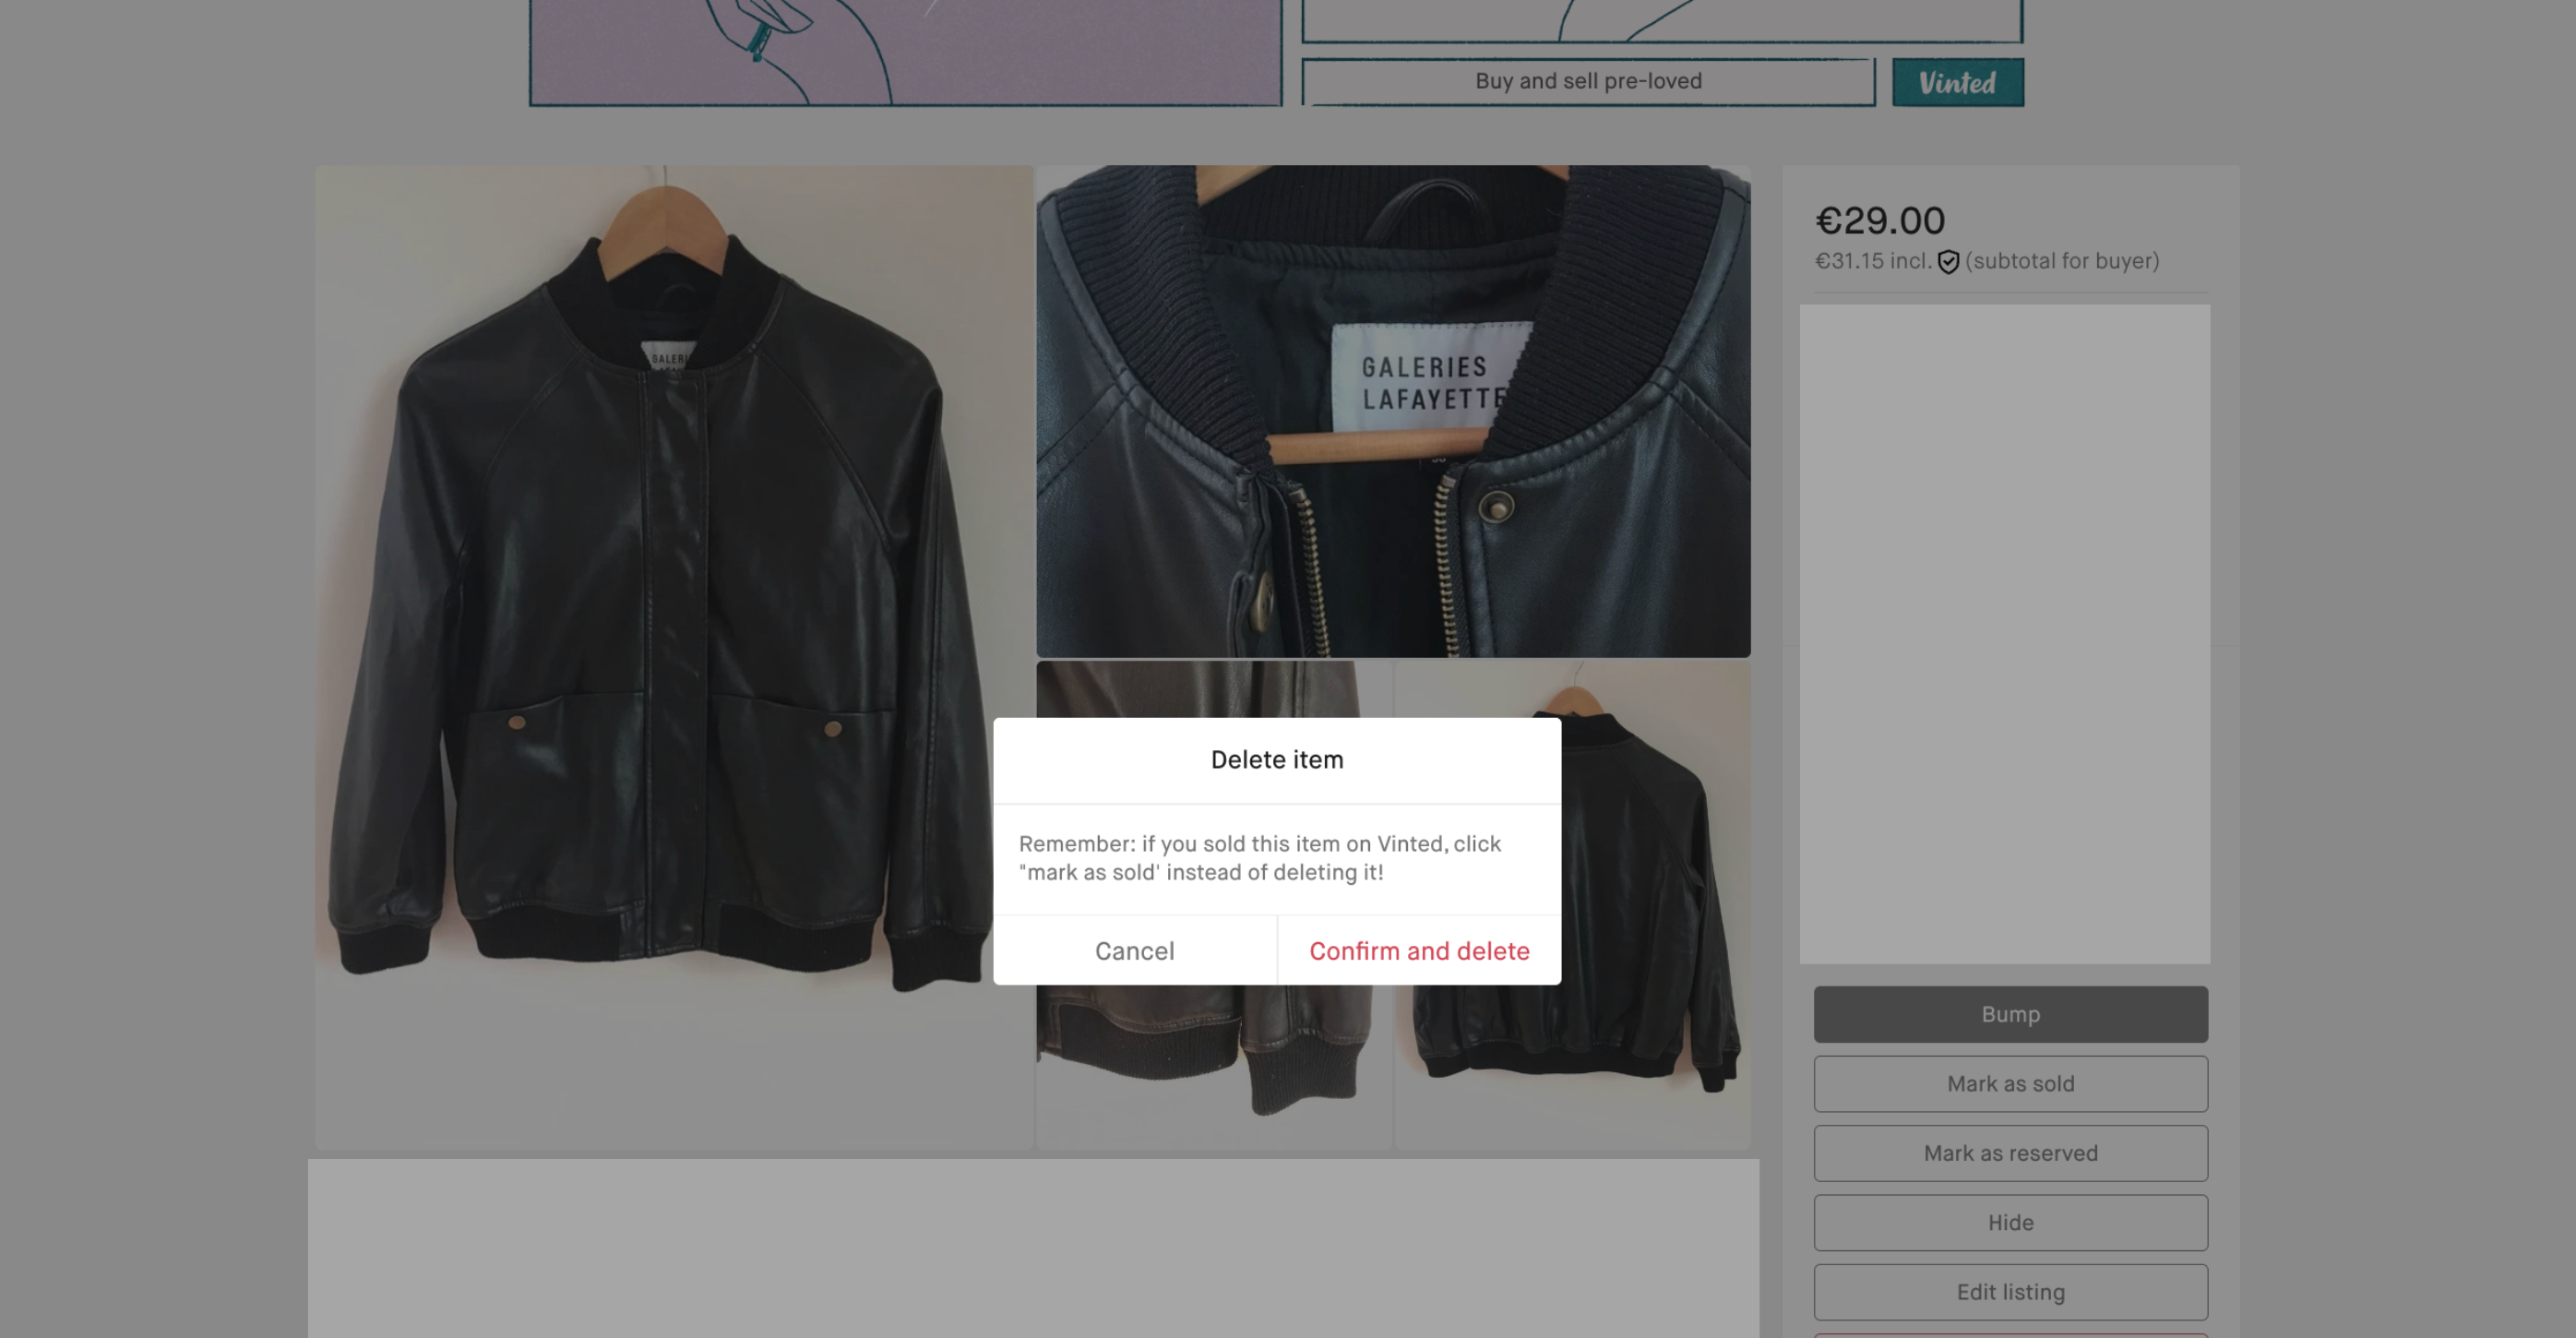Click Mark as sold toggle button
Image resolution: width=2576 pixels, height=1338 pixels.
point(2010,1082)
